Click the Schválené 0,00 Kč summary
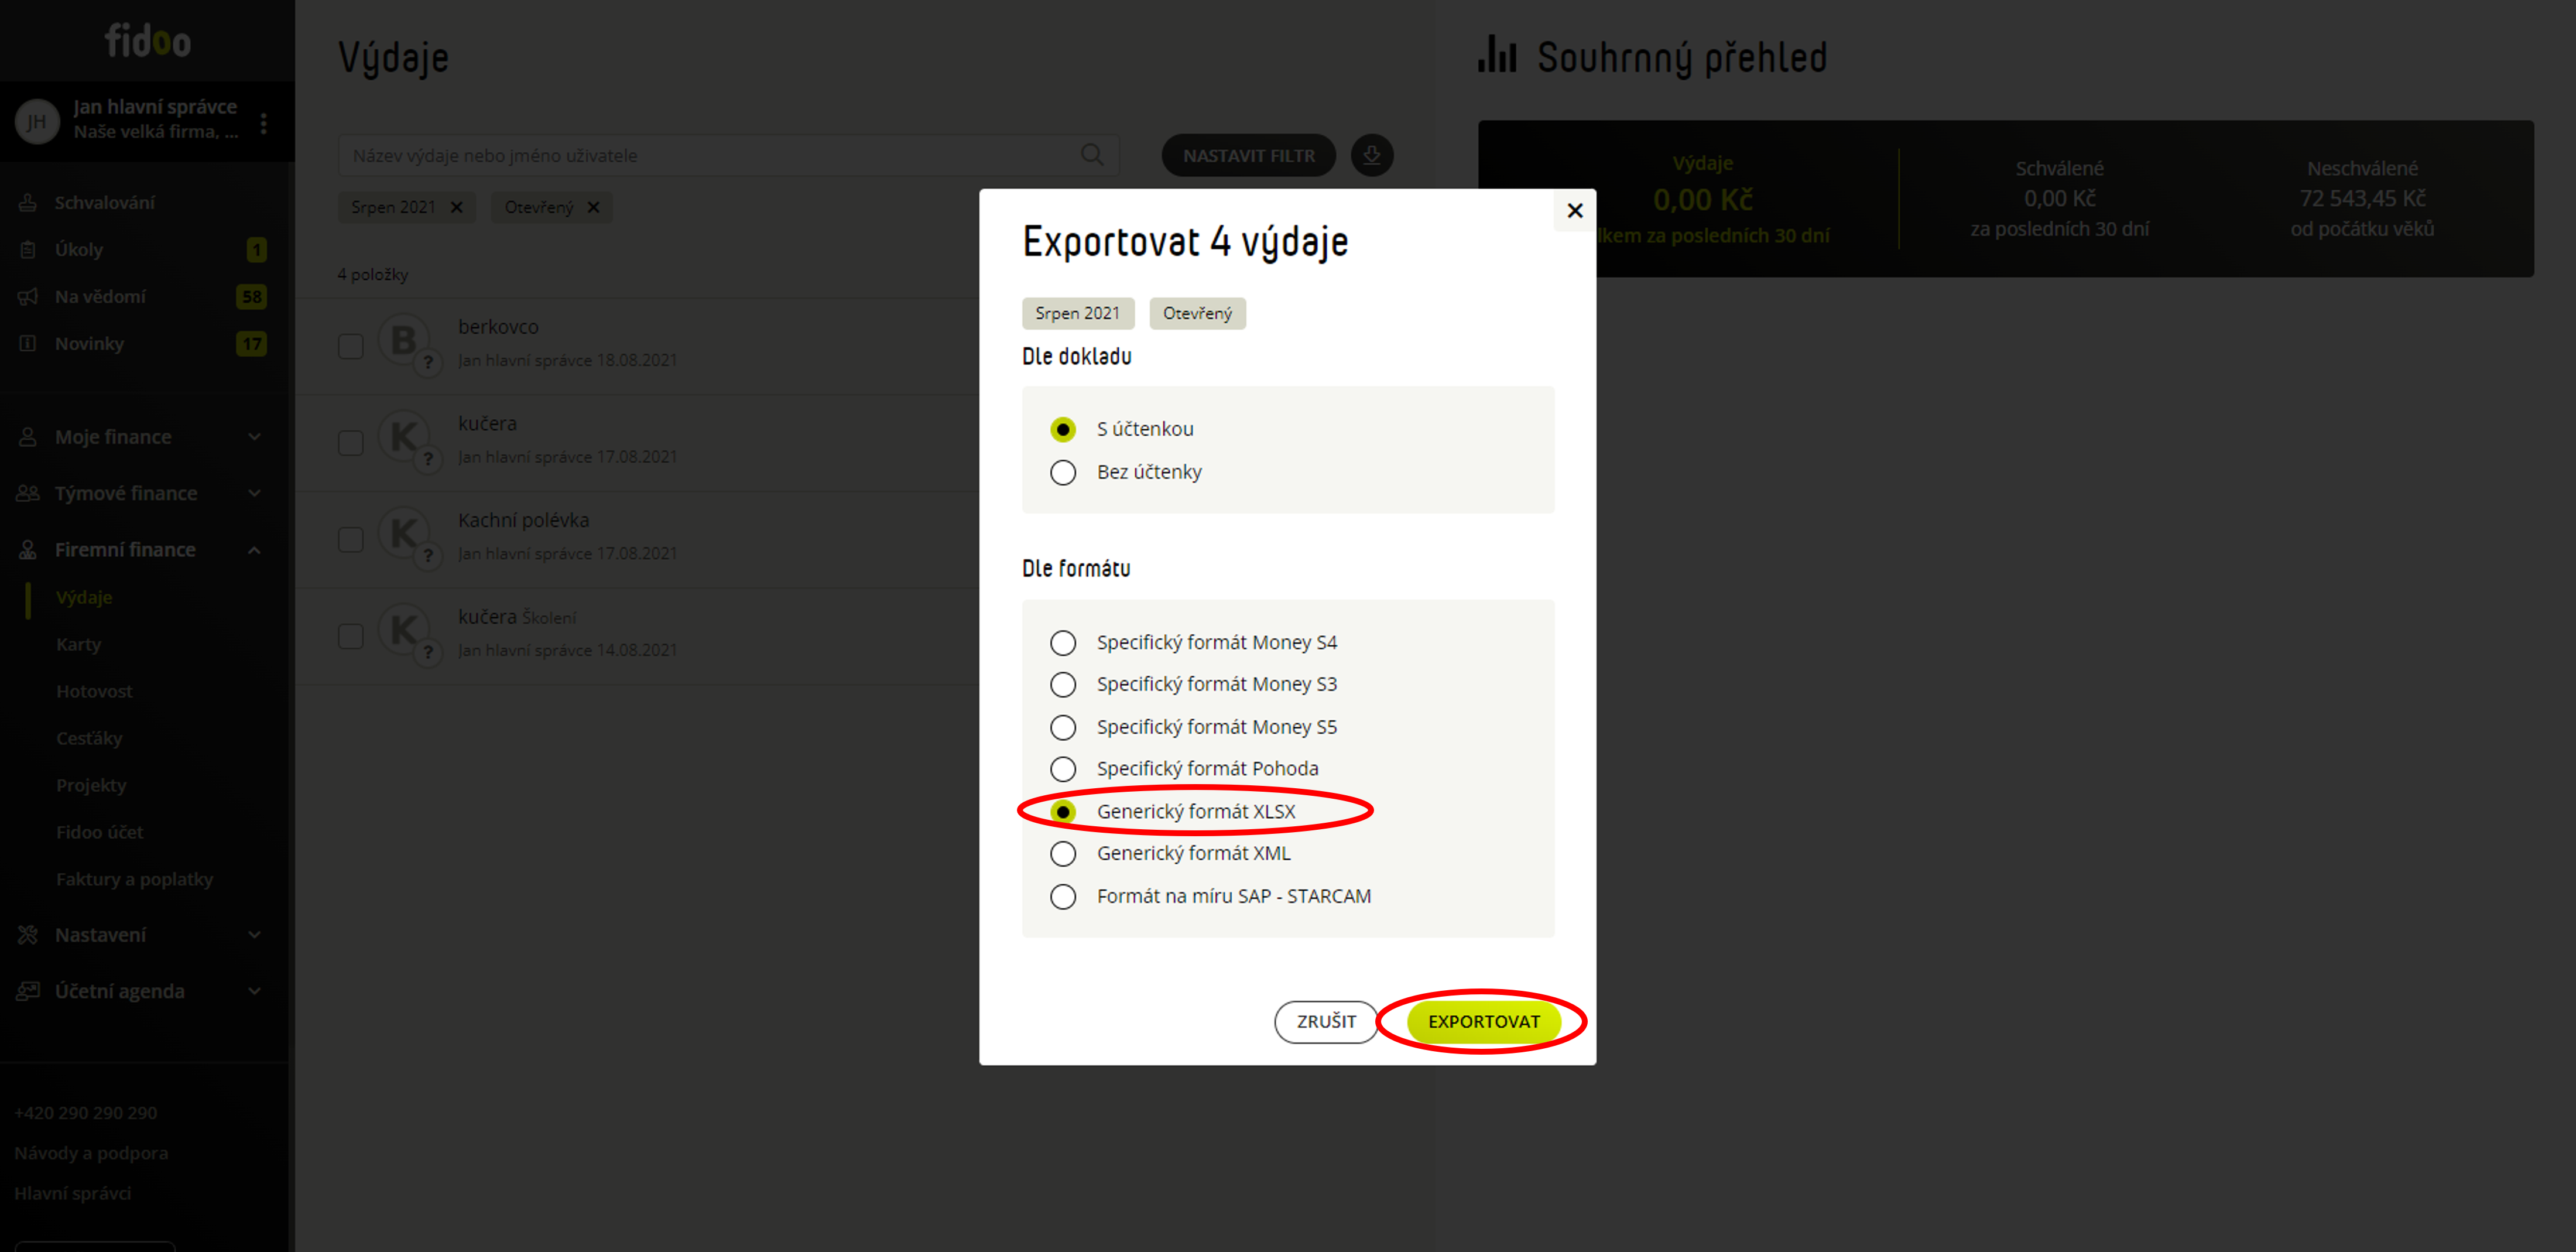Screen dimensions: 2576x1252 point(2059,198)
